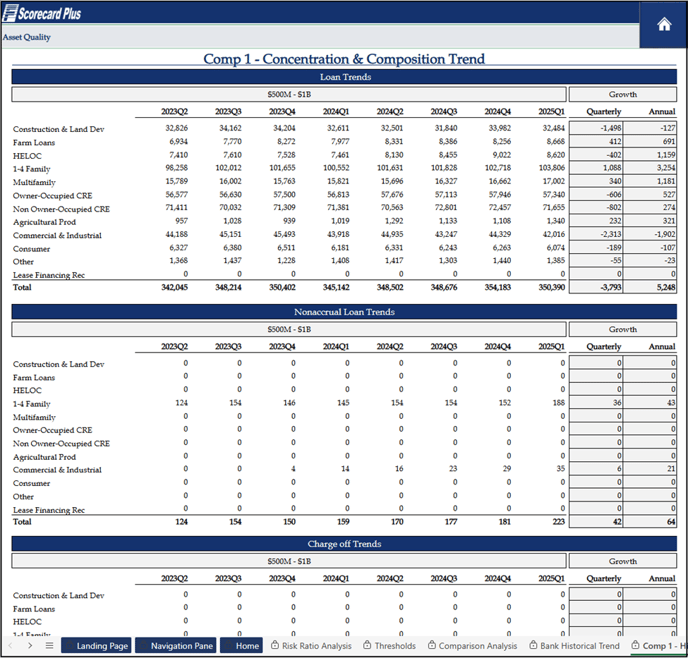Select Farm Loans 2024Q3 value 8,386
The width and height of the screenshot is (688, 658).
[x=448, y=141]
